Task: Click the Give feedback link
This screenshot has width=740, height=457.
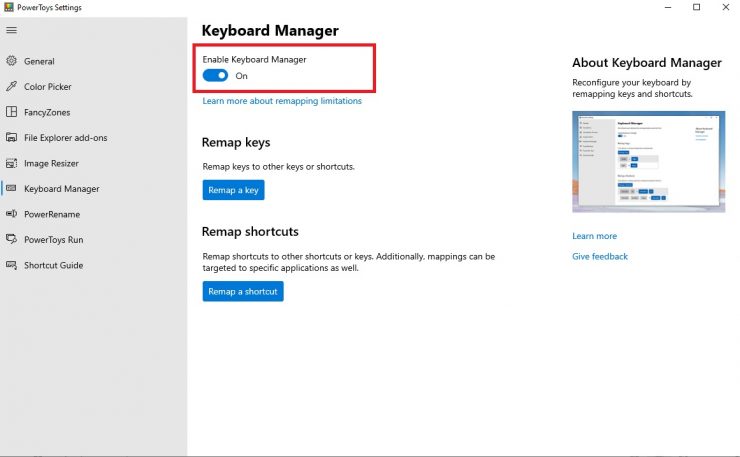Action: pos(600,256)
